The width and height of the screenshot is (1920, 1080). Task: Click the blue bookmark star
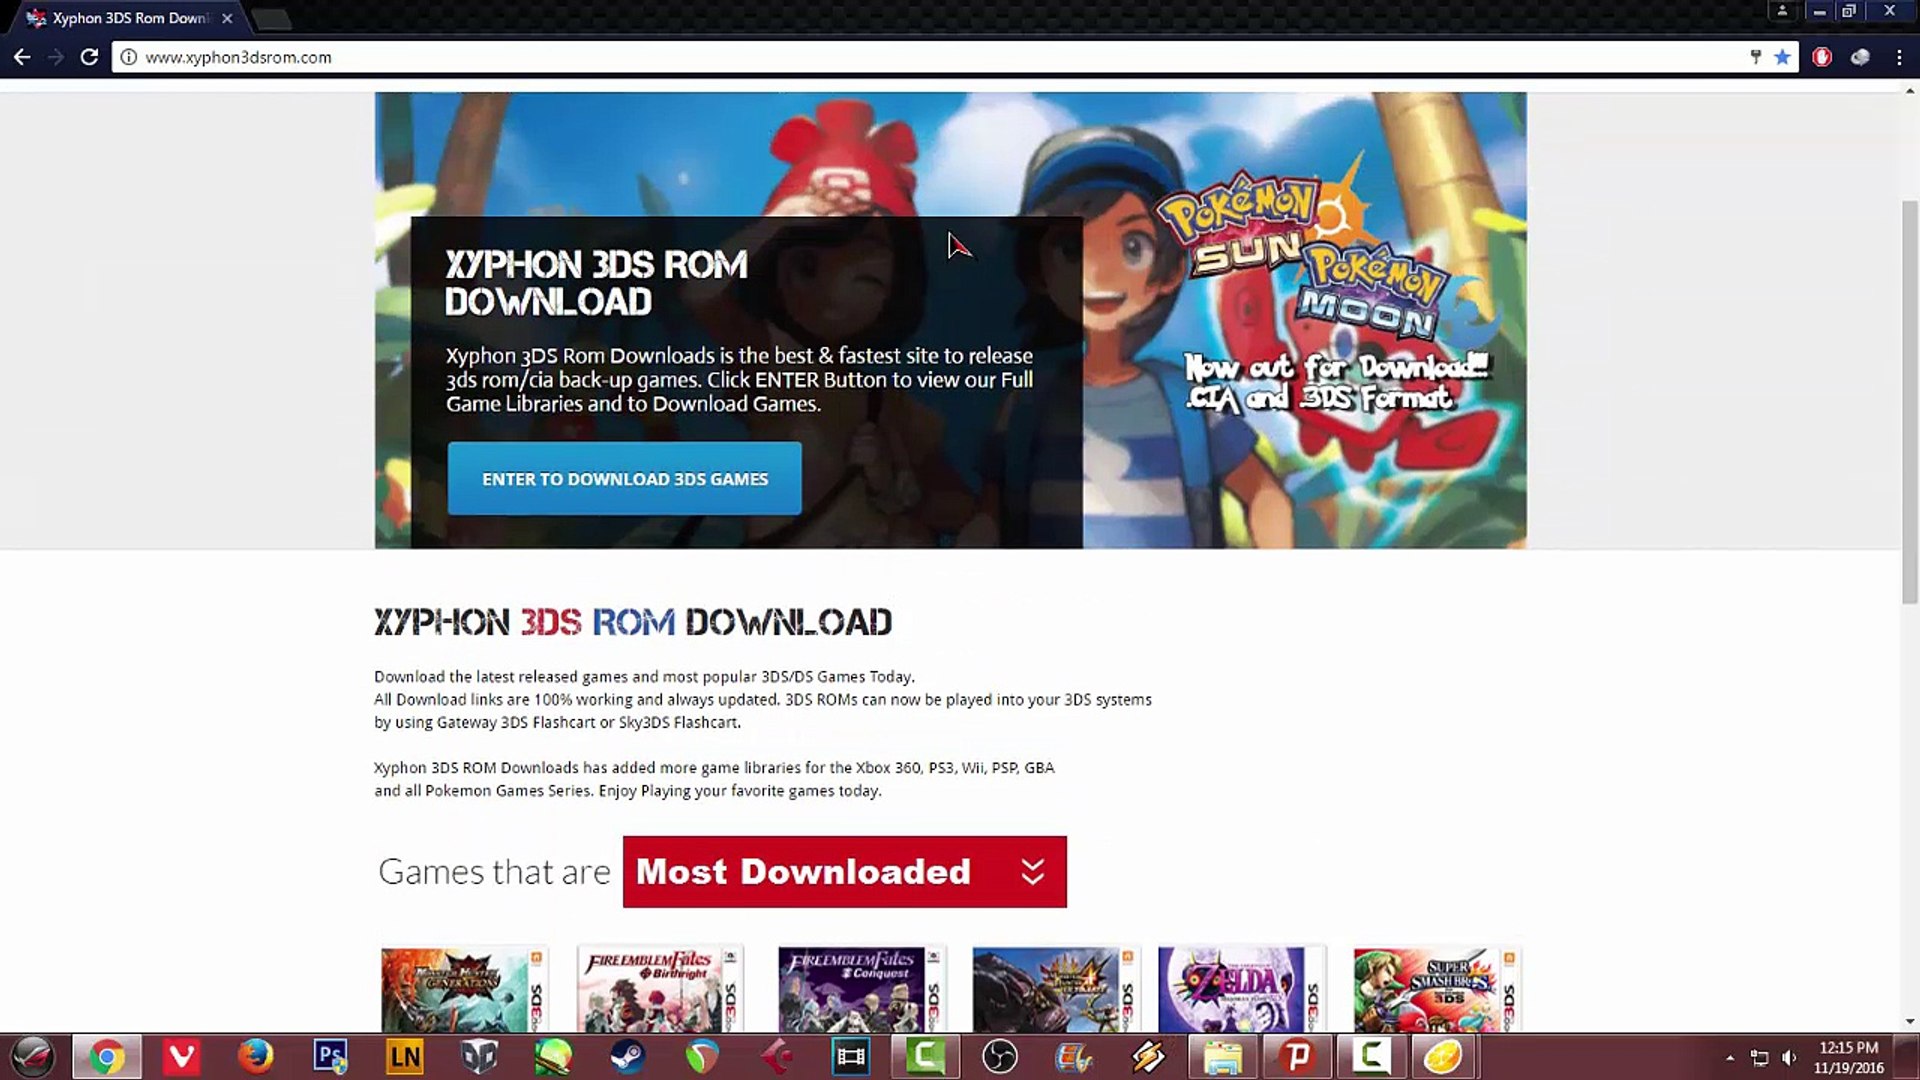point(1782,57)
